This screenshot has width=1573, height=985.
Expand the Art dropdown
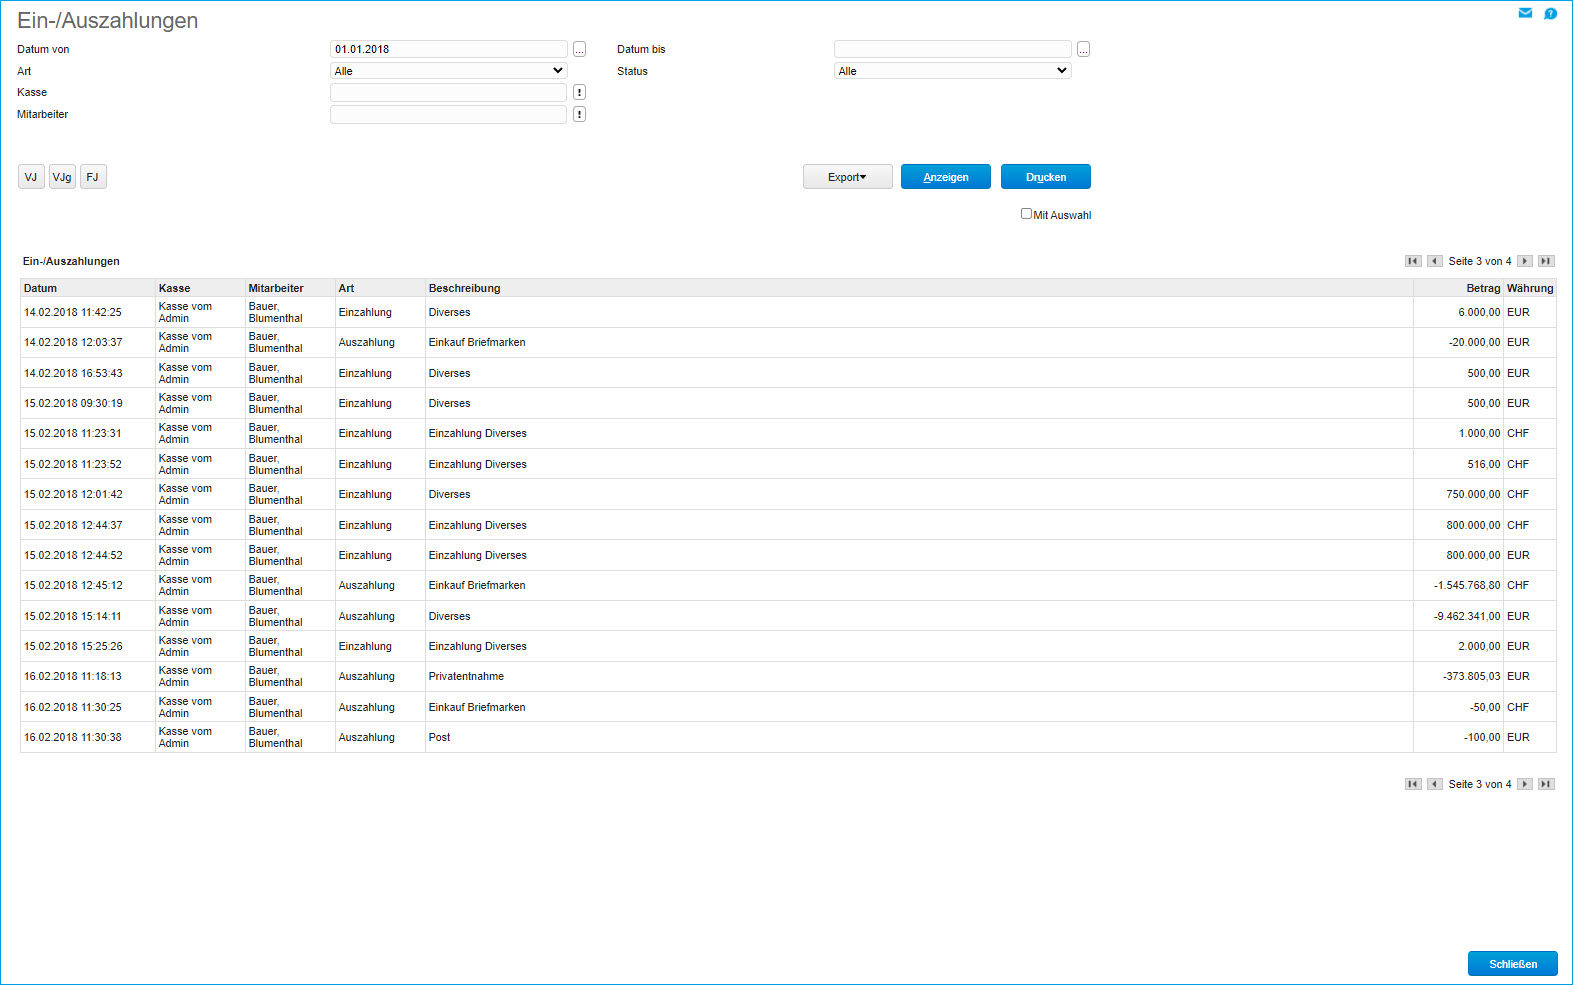[449, 71]
